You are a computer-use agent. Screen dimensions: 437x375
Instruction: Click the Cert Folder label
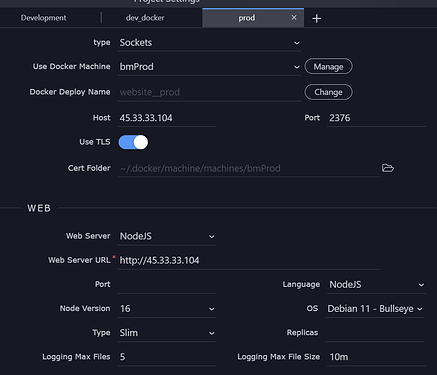coord(89,168)
